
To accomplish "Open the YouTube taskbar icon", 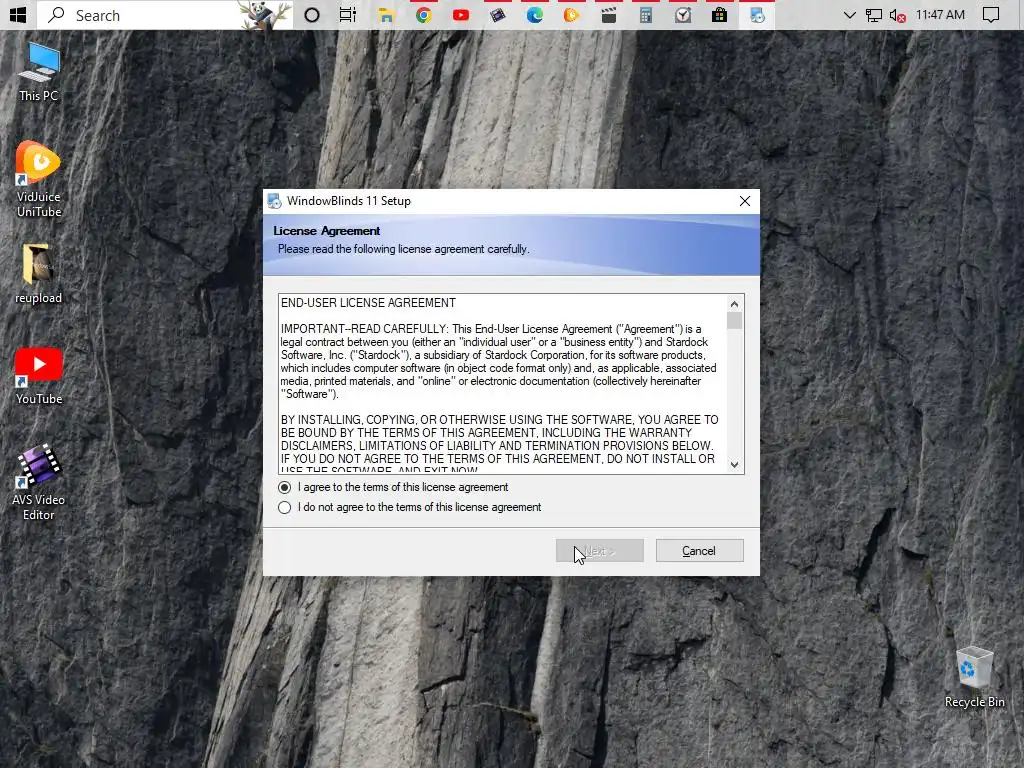I will [460, 14].
